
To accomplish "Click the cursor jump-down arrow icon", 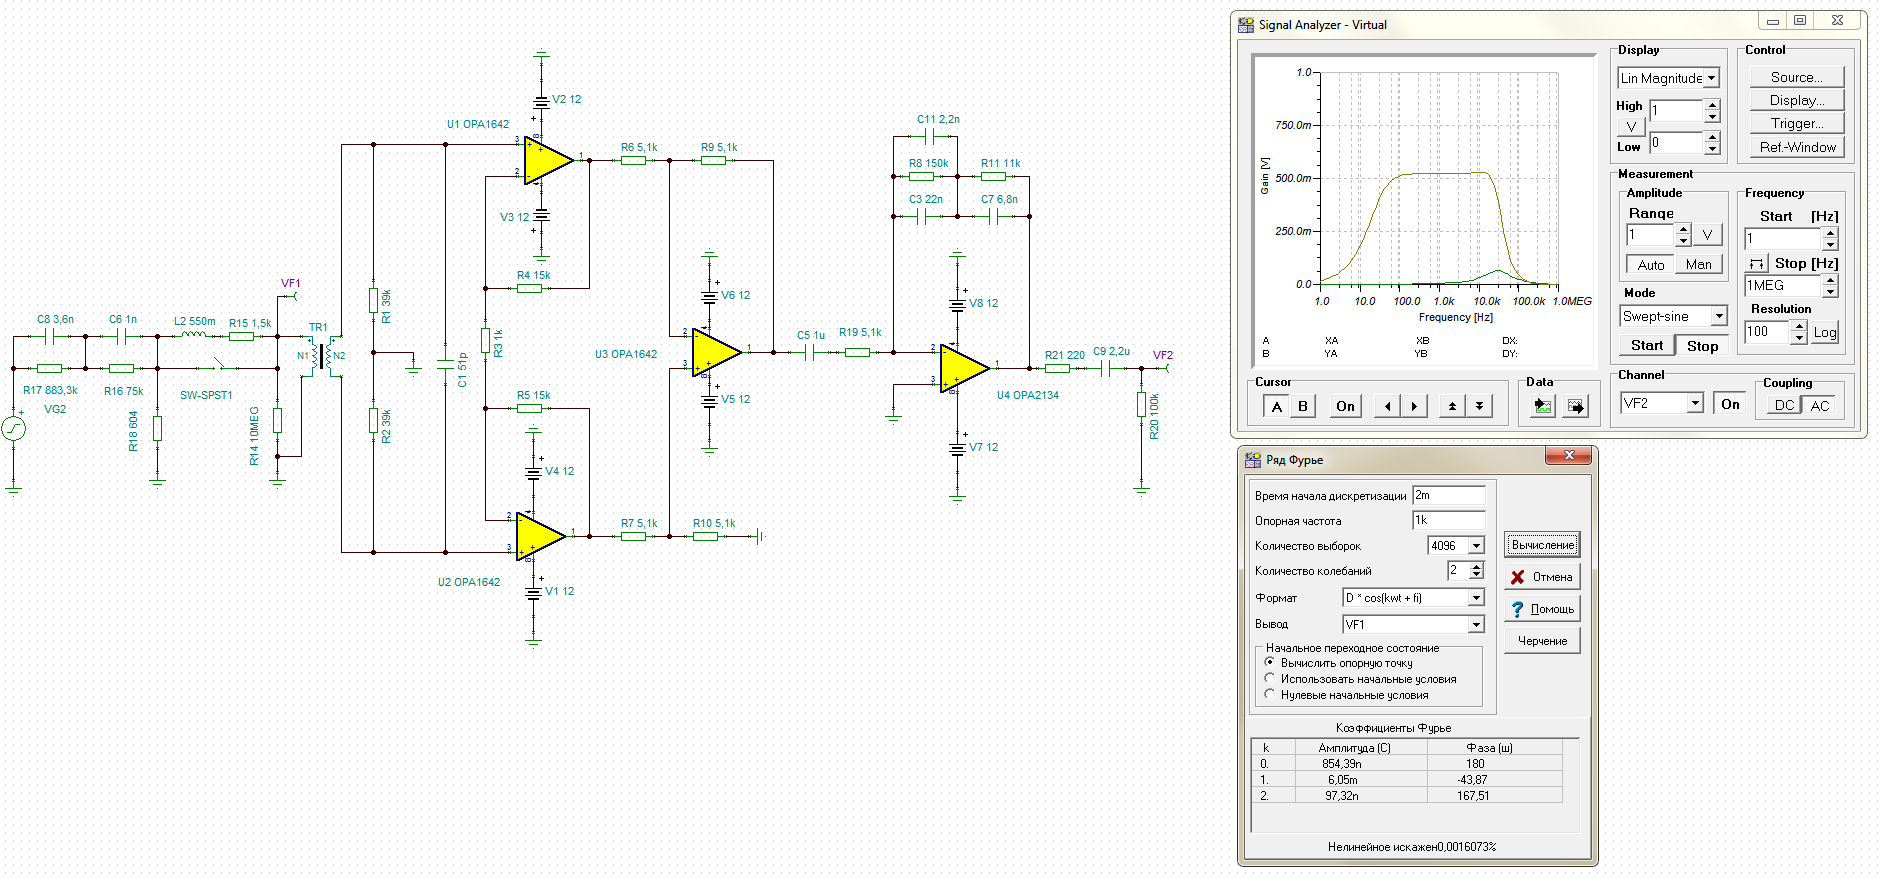I will [1479, 406].
